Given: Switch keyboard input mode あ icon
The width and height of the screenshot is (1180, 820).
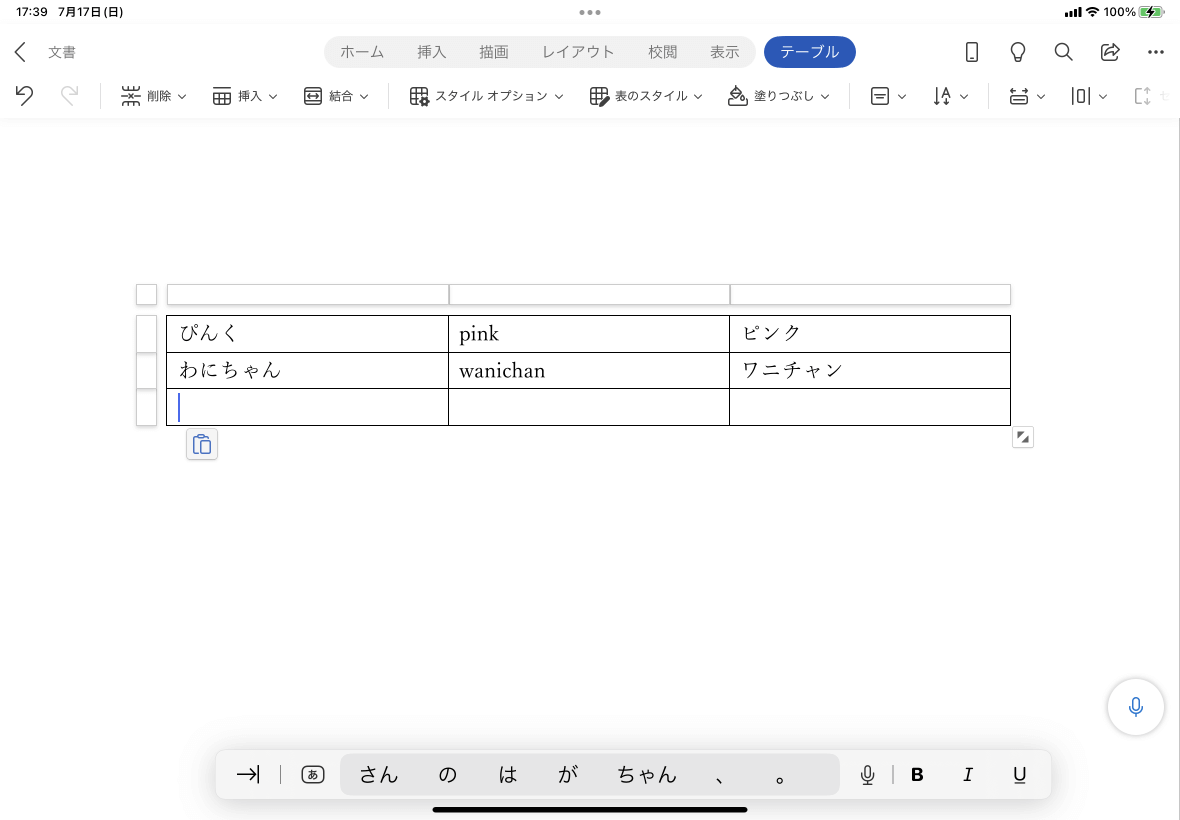Looking at the screenshot, I should (x=312, y=774).
